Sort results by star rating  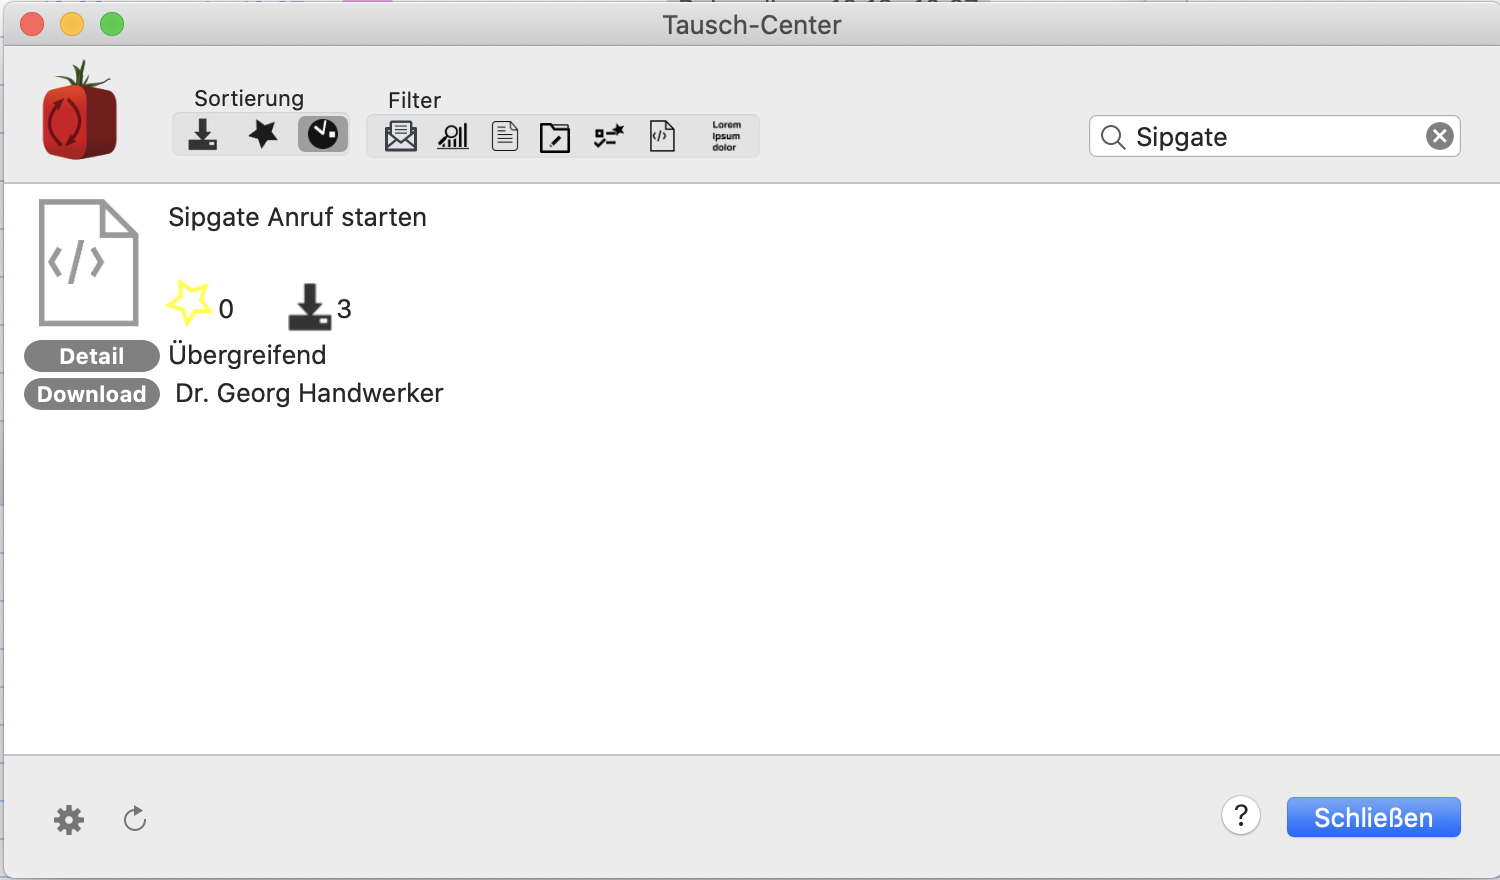pos(263,134)
